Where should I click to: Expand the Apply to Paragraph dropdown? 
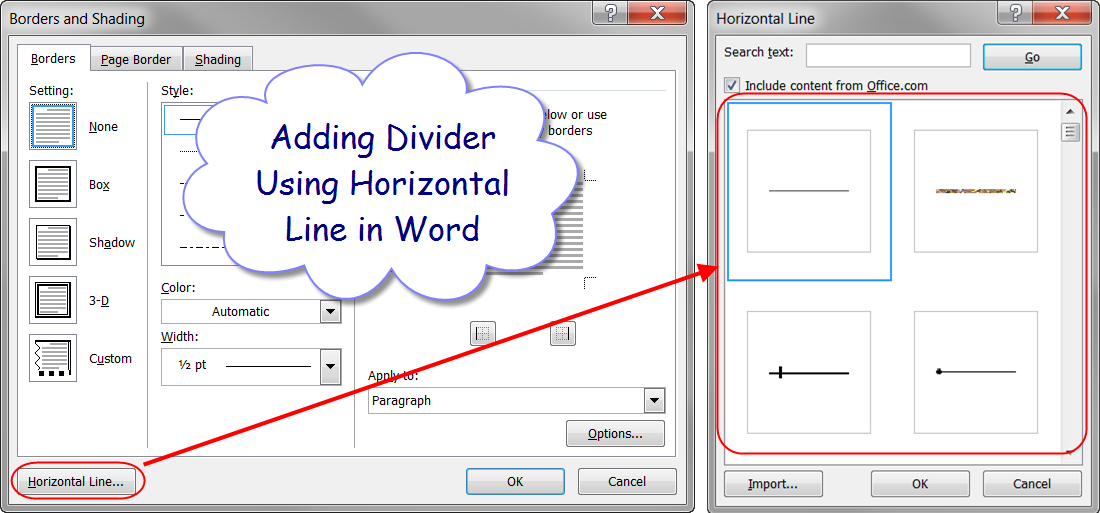pos(654,401)
